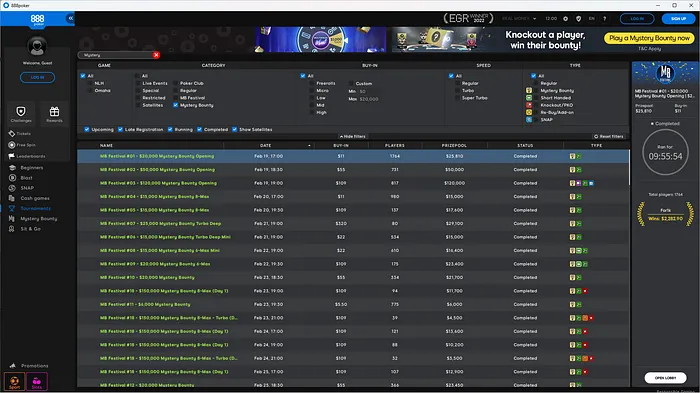Go to Blast games
Screen dimensions: 700x393
pyautogui.click(x=21, y=178)
